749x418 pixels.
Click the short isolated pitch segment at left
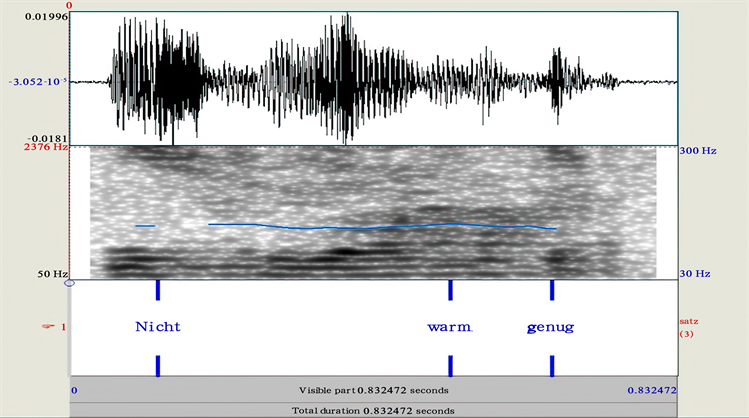pos(145,226)
